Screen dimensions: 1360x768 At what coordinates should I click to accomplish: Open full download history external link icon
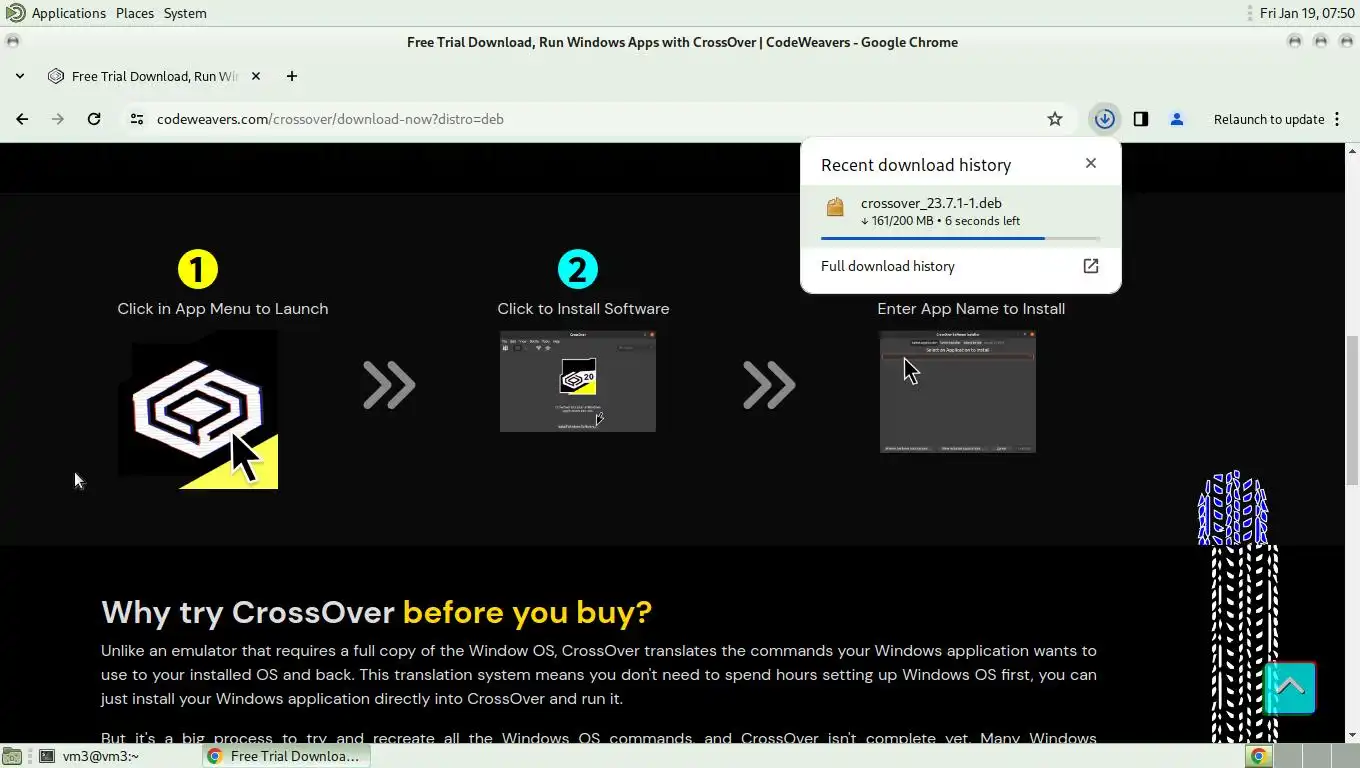click(x=1091, y=266)
